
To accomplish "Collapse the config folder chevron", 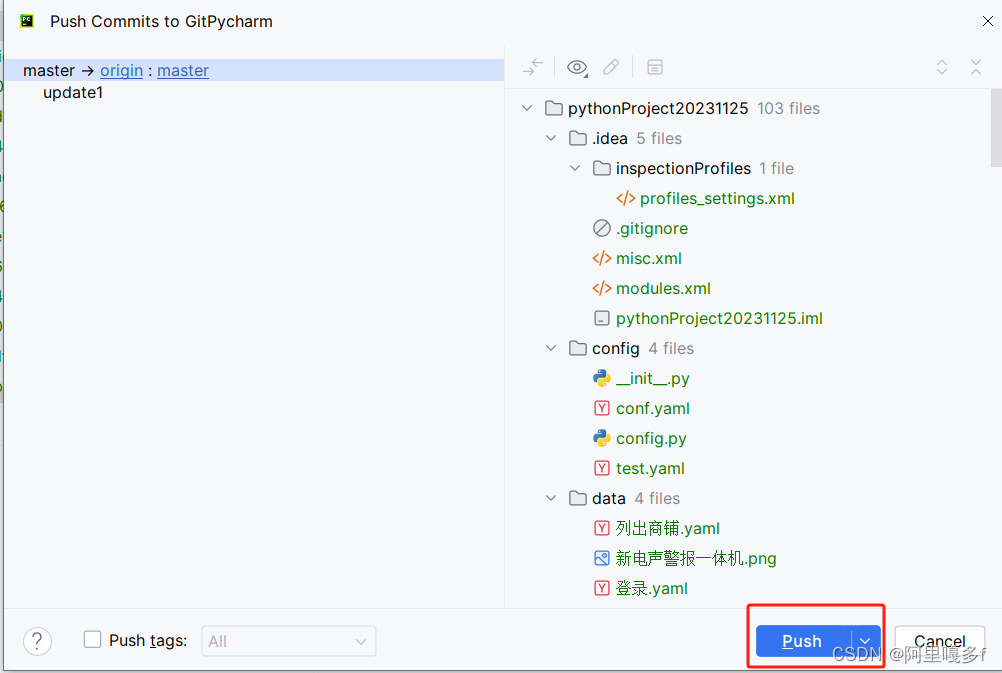I will pyautogui.click(x=551, y=348).
